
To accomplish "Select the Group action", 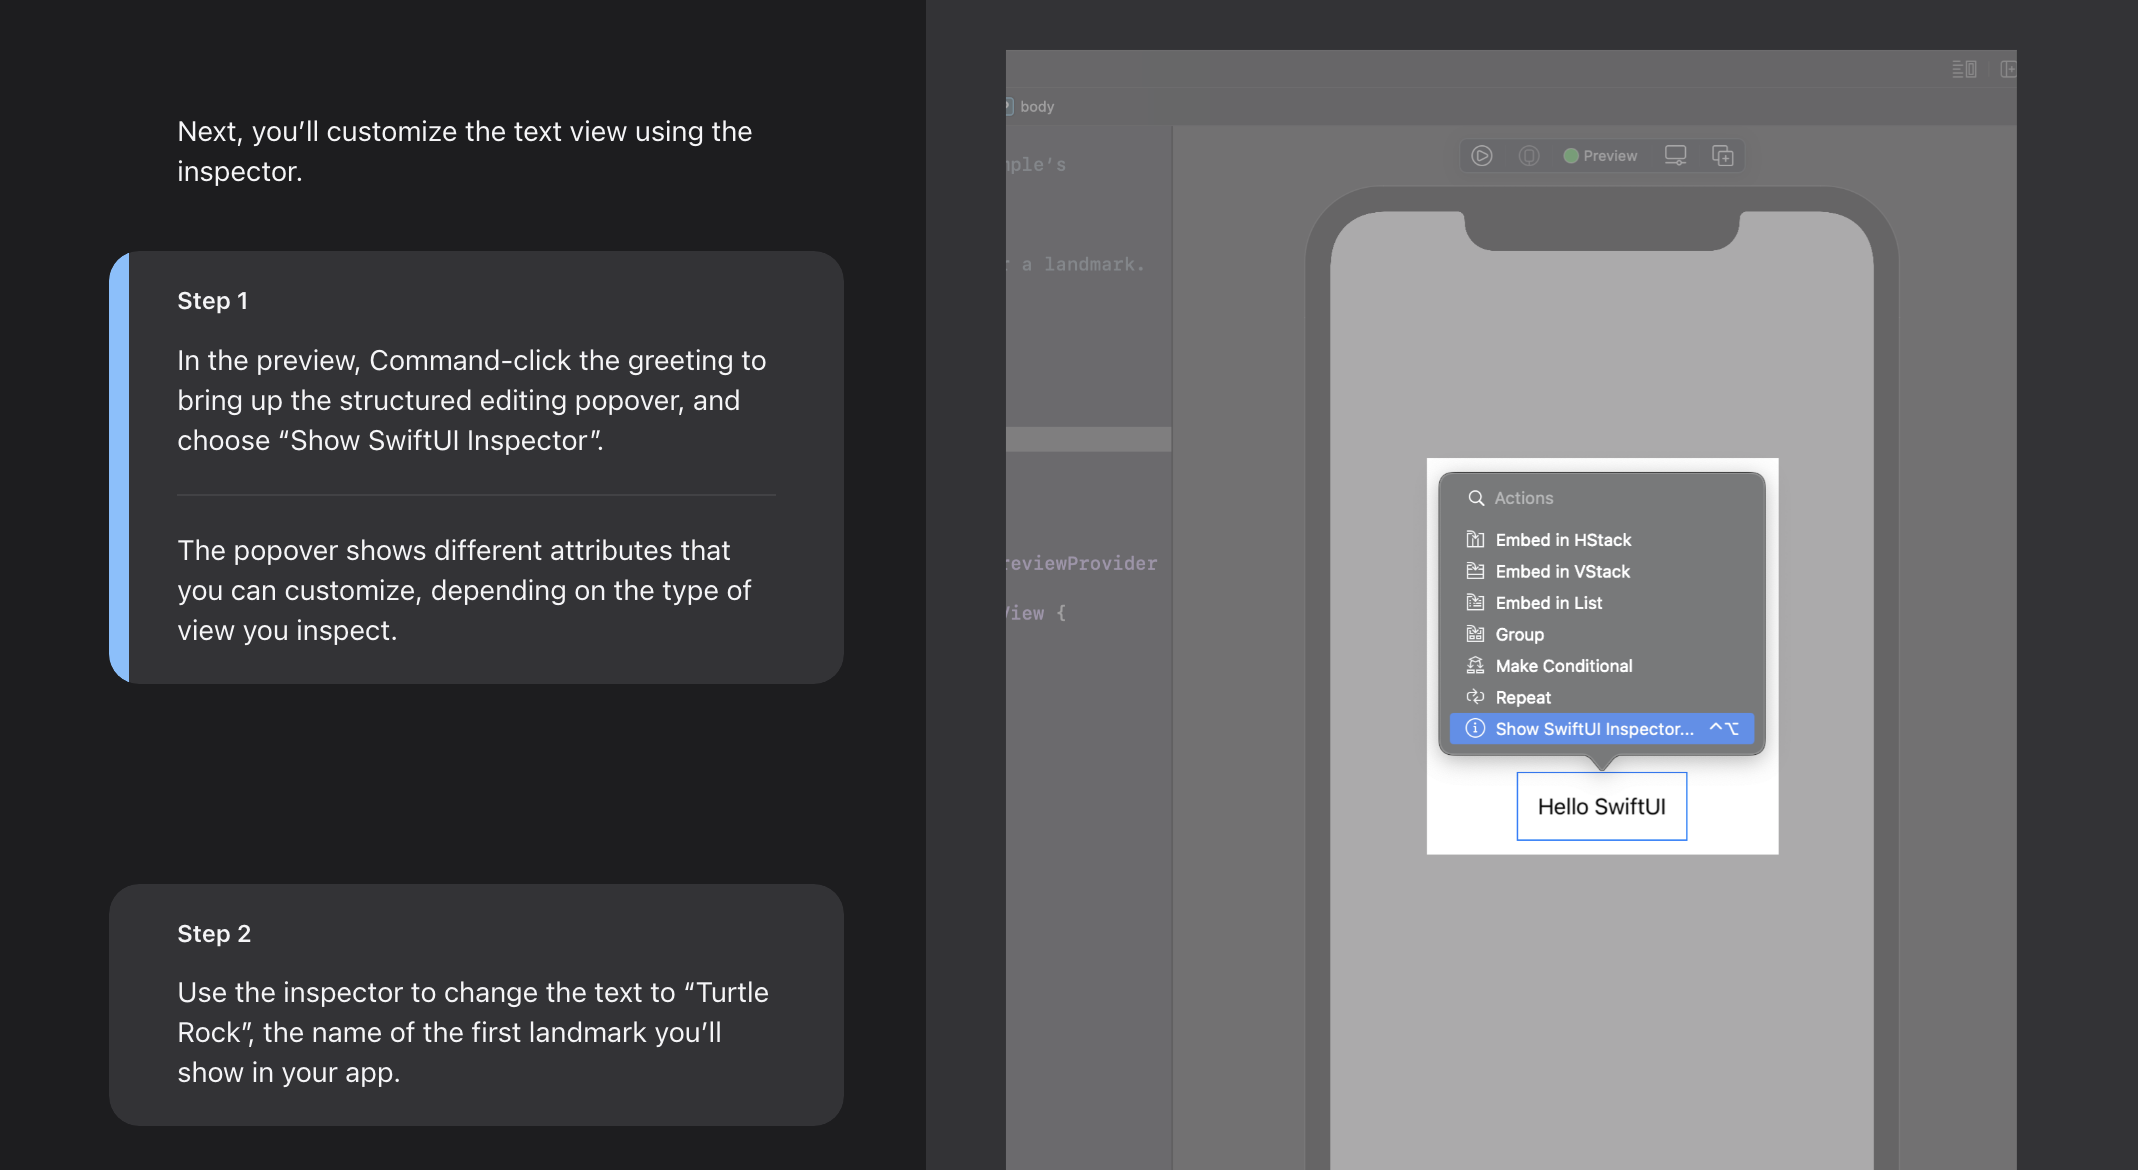I will (1519, 635).
